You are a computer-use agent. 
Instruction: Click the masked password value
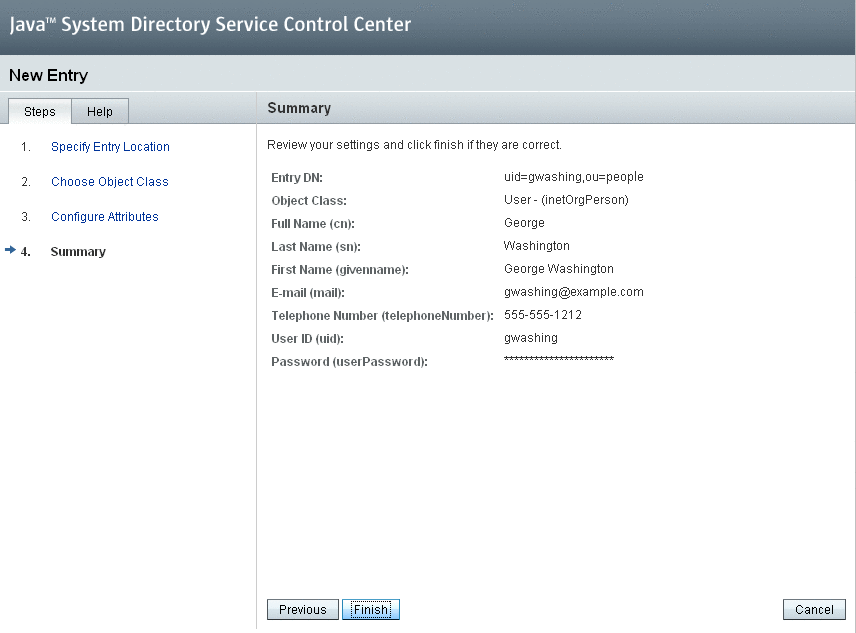559,359
